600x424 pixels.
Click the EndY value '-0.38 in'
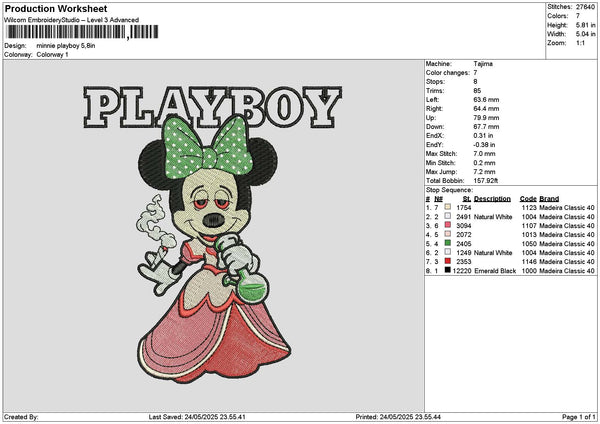(484, 145)
